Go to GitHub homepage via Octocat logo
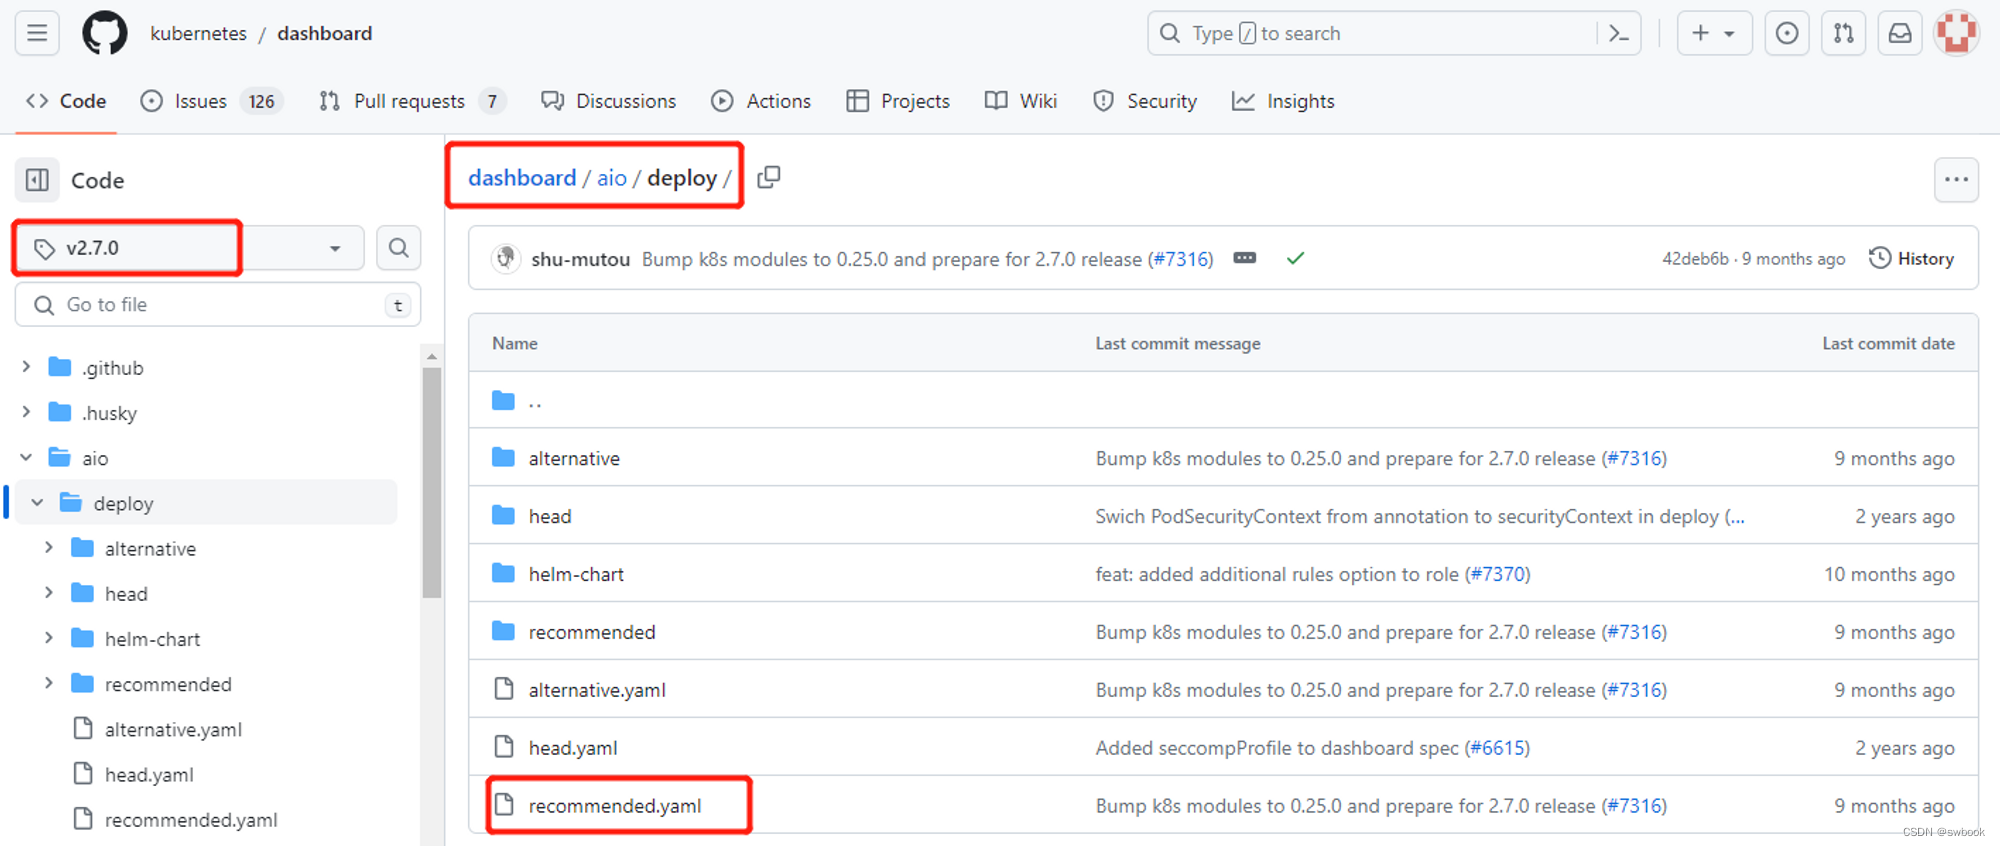 (x=104, y=33)
